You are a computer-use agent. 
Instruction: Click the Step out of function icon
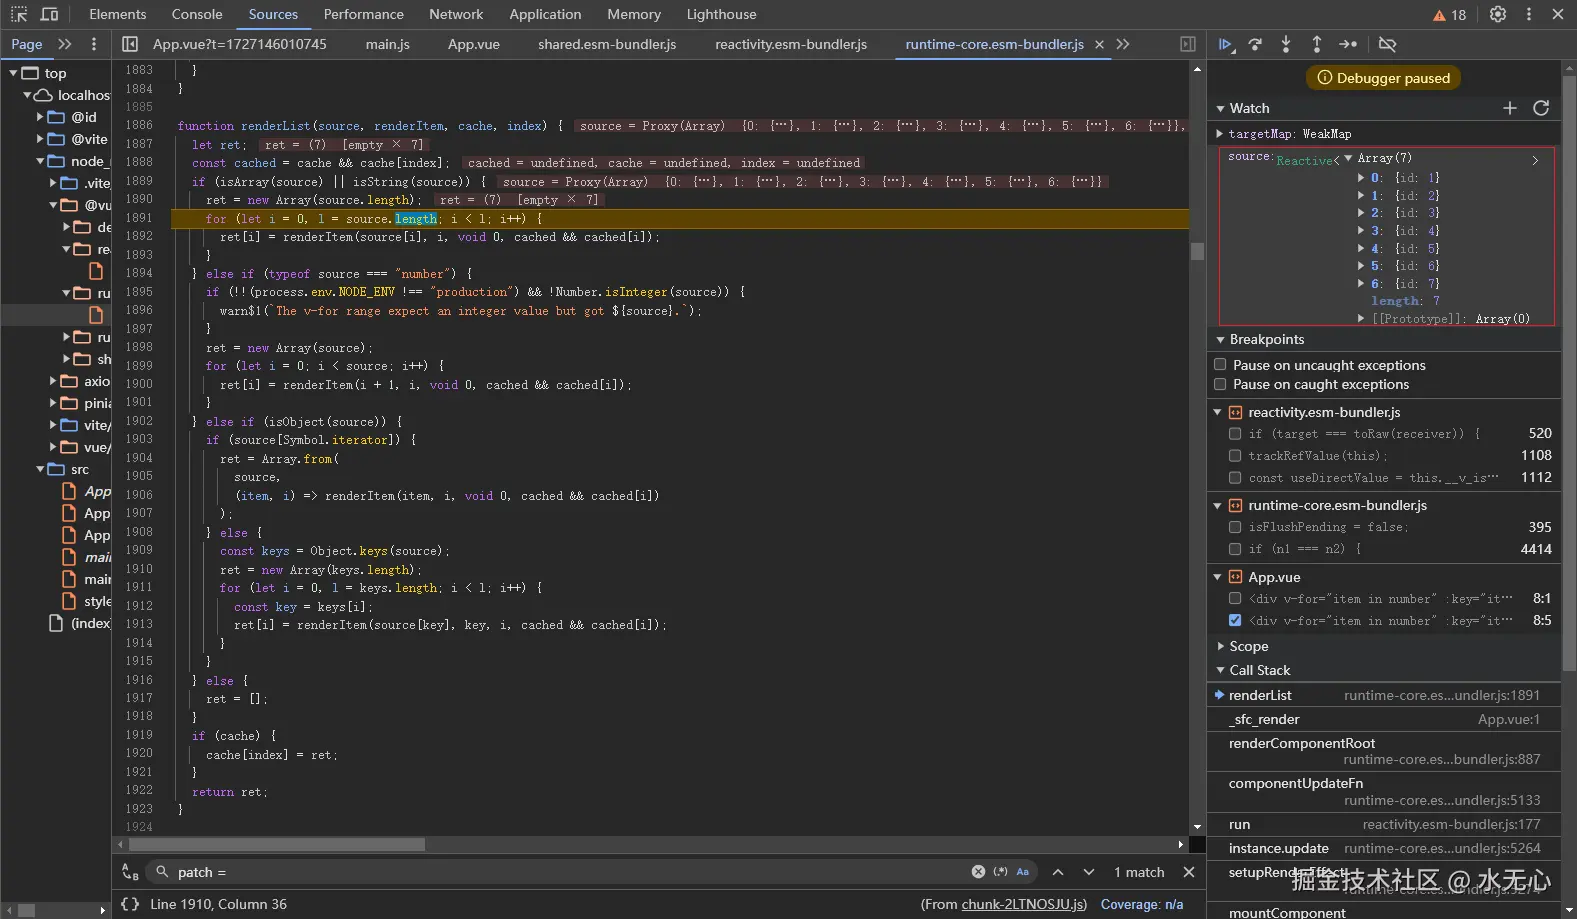[x=1317, y=44]
